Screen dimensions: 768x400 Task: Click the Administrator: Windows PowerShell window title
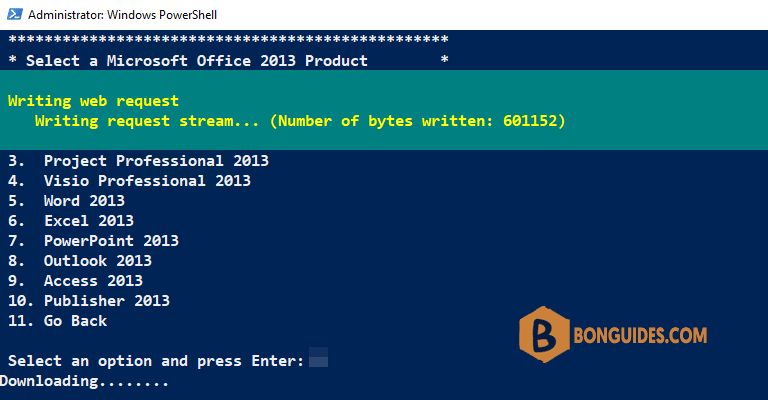122,15
